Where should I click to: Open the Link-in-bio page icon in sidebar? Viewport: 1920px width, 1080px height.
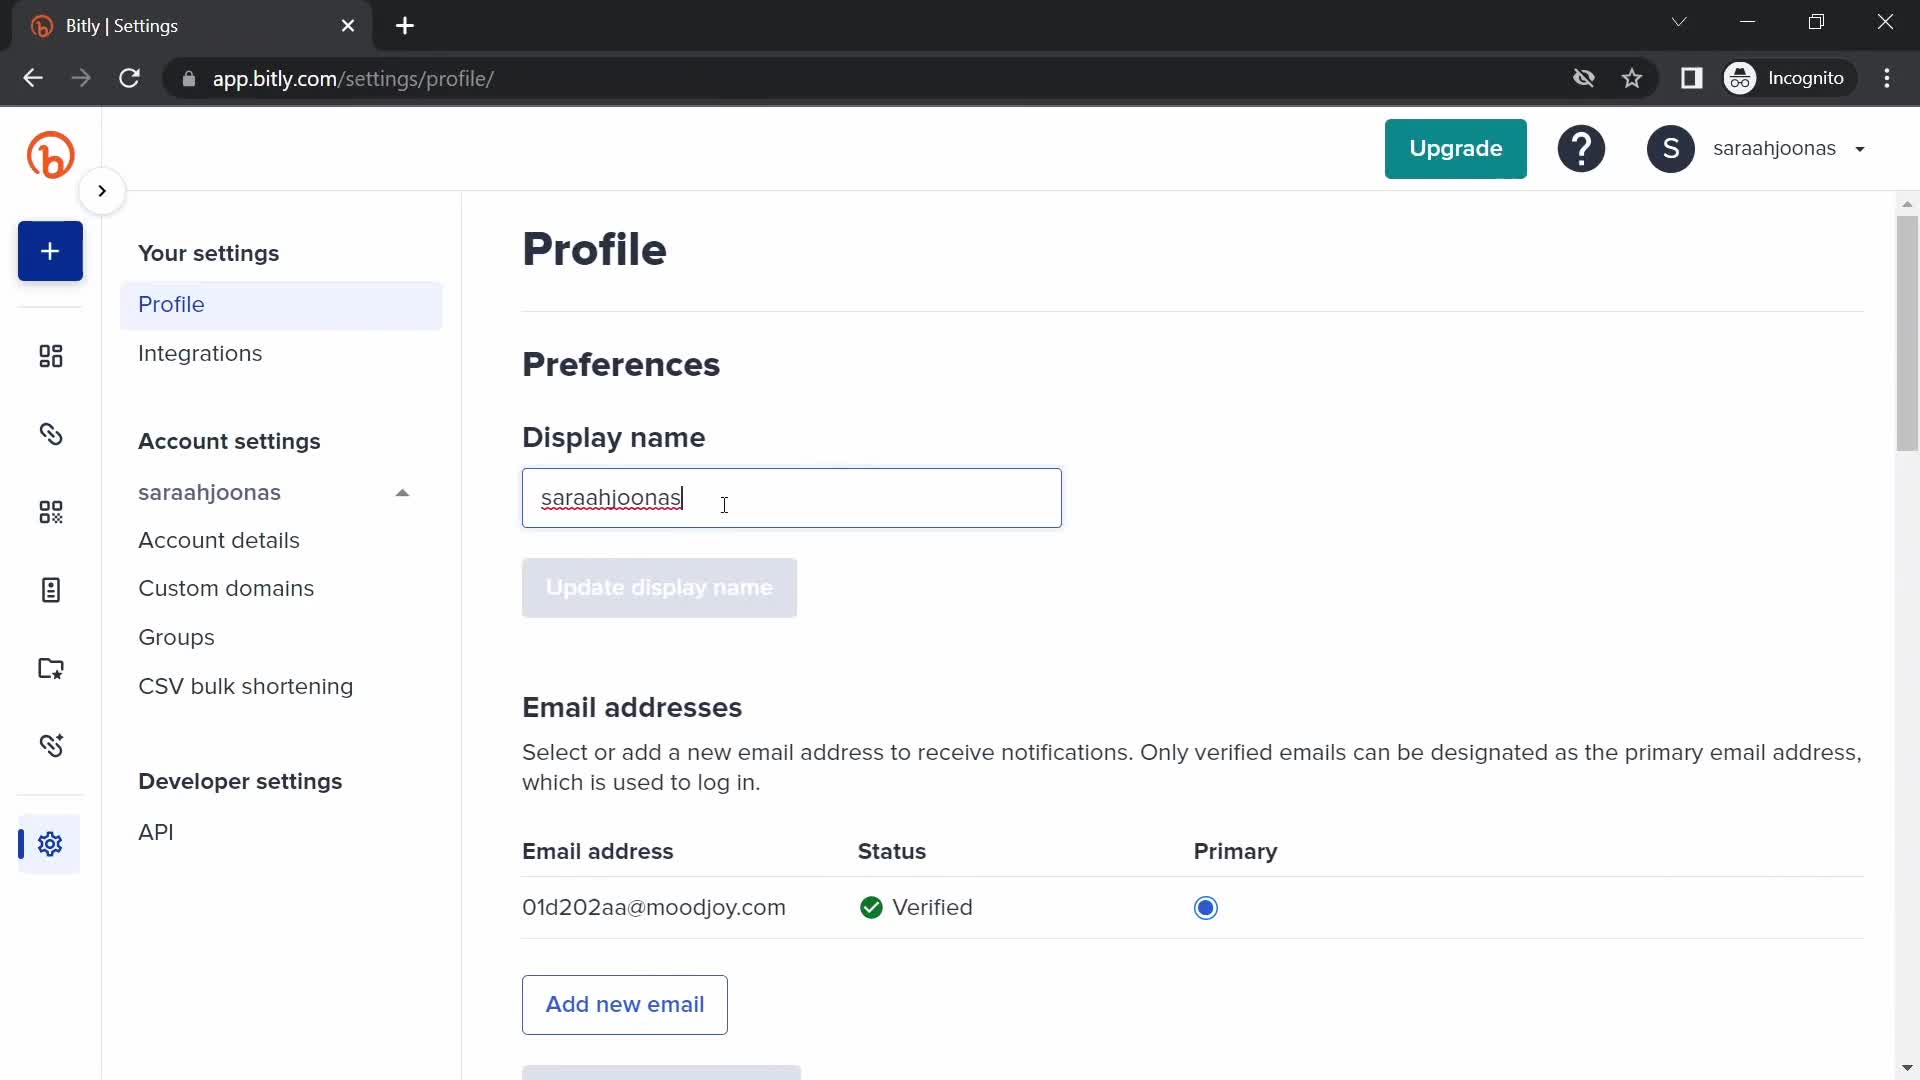pyautogui.click(x=50, y=590)
